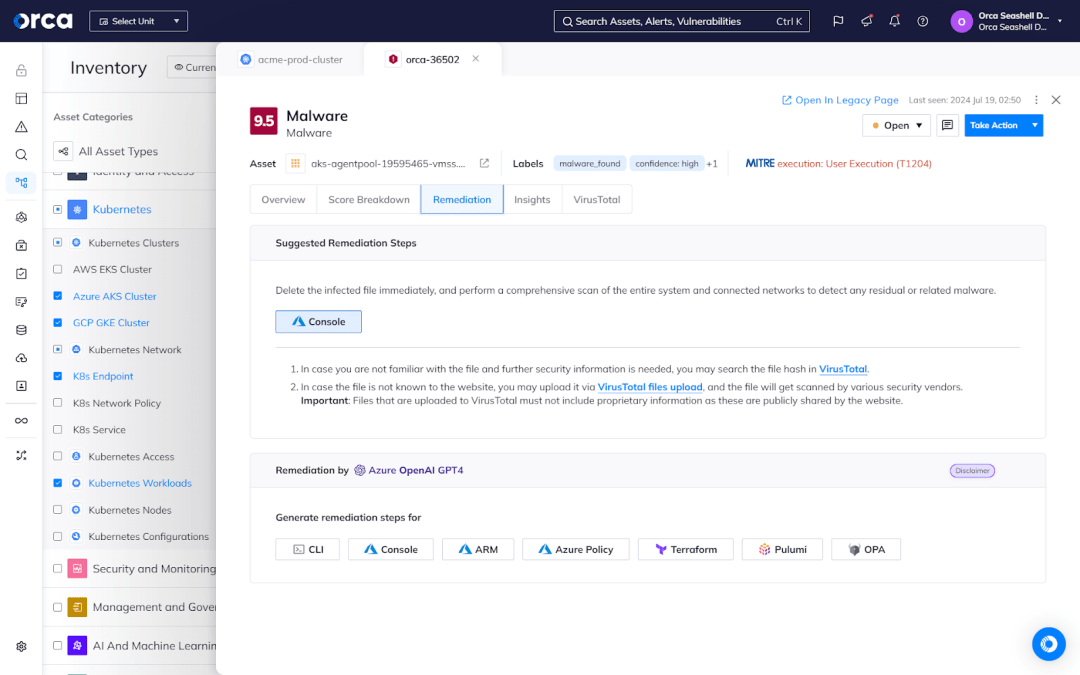Click the MITRE User Execution T1204 link
This screenshot has width=1080, height=675.
[x=854, y=164]
